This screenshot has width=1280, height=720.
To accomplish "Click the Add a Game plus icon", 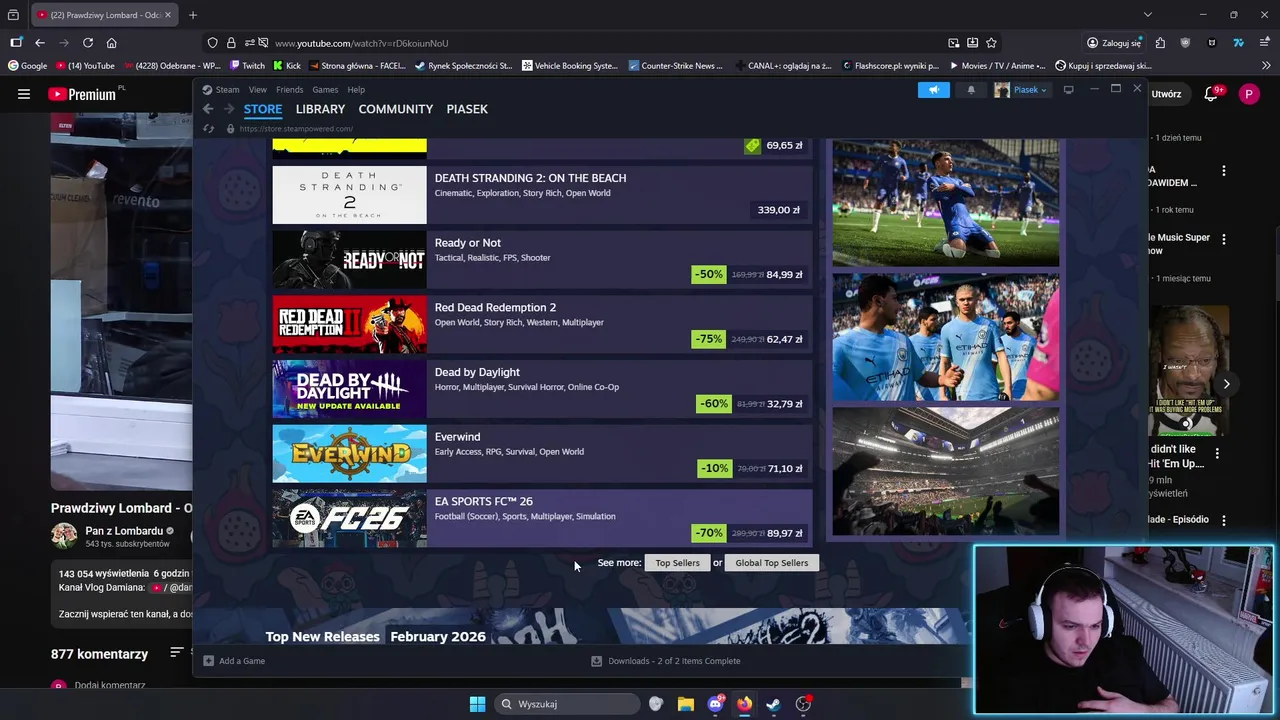I will click(x=208, y=661).
